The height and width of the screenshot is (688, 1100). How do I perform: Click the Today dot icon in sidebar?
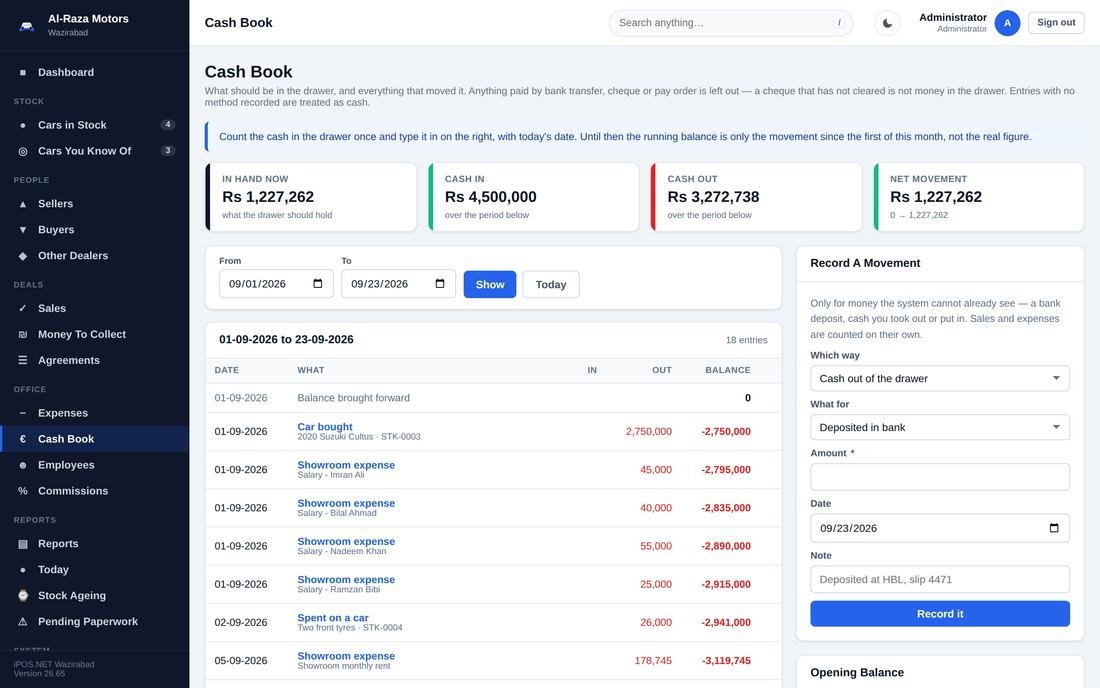[x=22, y=569]
